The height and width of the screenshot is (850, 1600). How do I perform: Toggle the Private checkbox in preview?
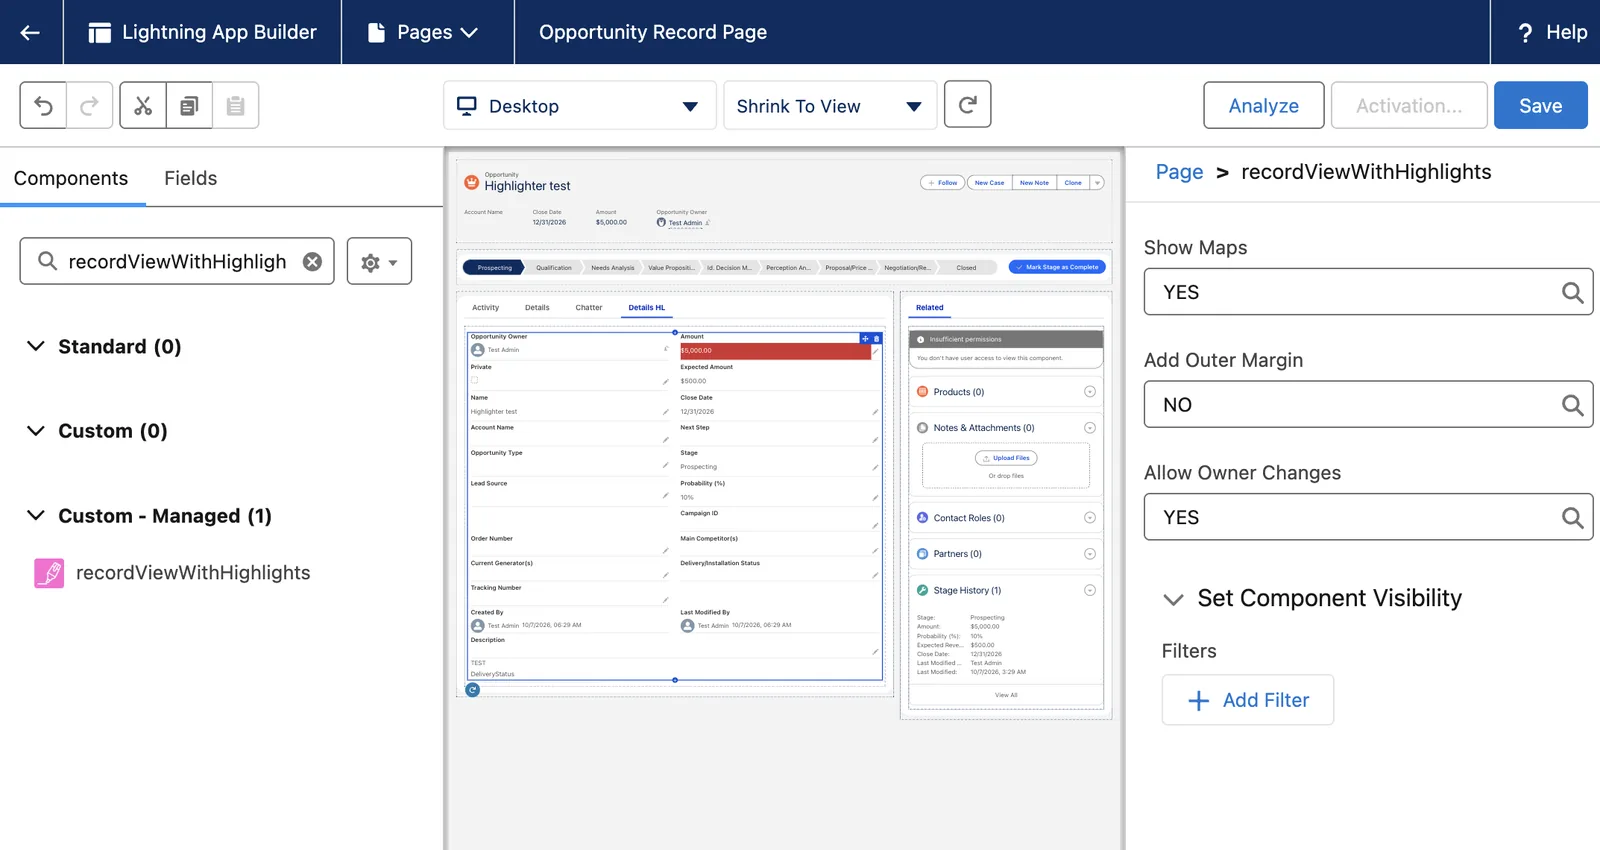click(475, 380)
